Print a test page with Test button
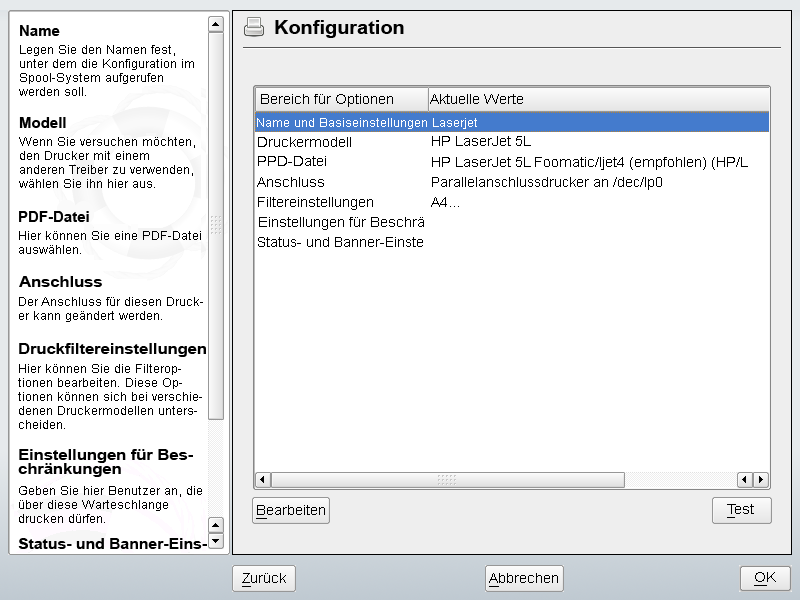This screenshot has width=800, height=600. pos(741,510)
